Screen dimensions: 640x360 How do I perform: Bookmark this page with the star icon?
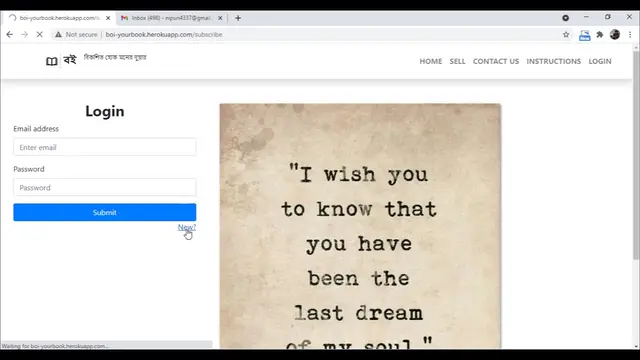[566, 35]
